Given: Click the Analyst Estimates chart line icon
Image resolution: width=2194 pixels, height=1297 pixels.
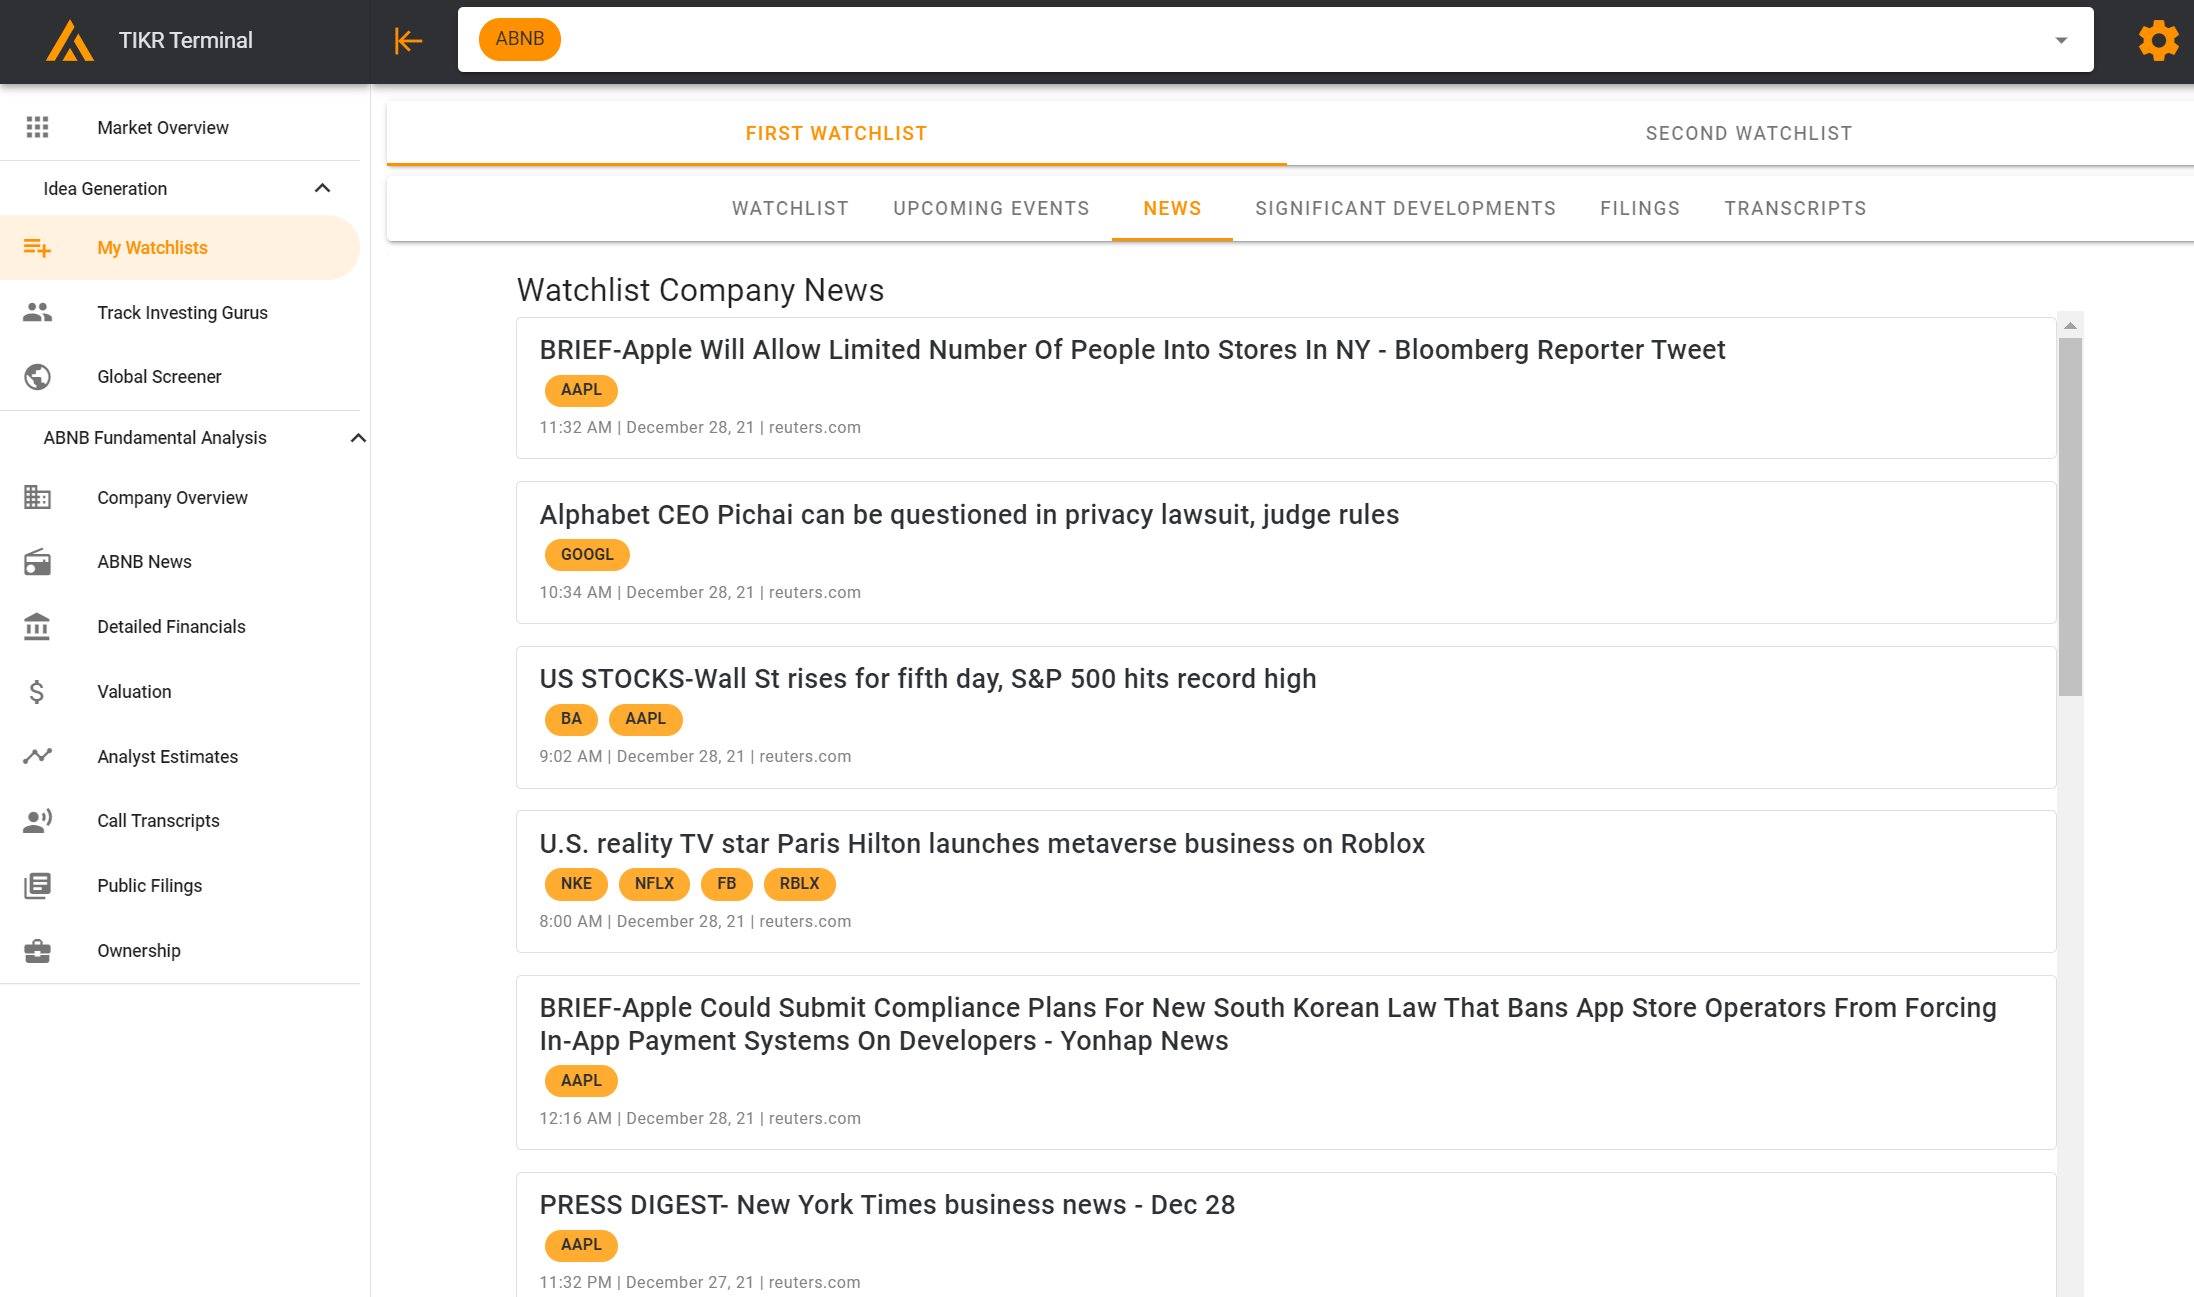Looking at the screenshot, I should tap(38, 756).
